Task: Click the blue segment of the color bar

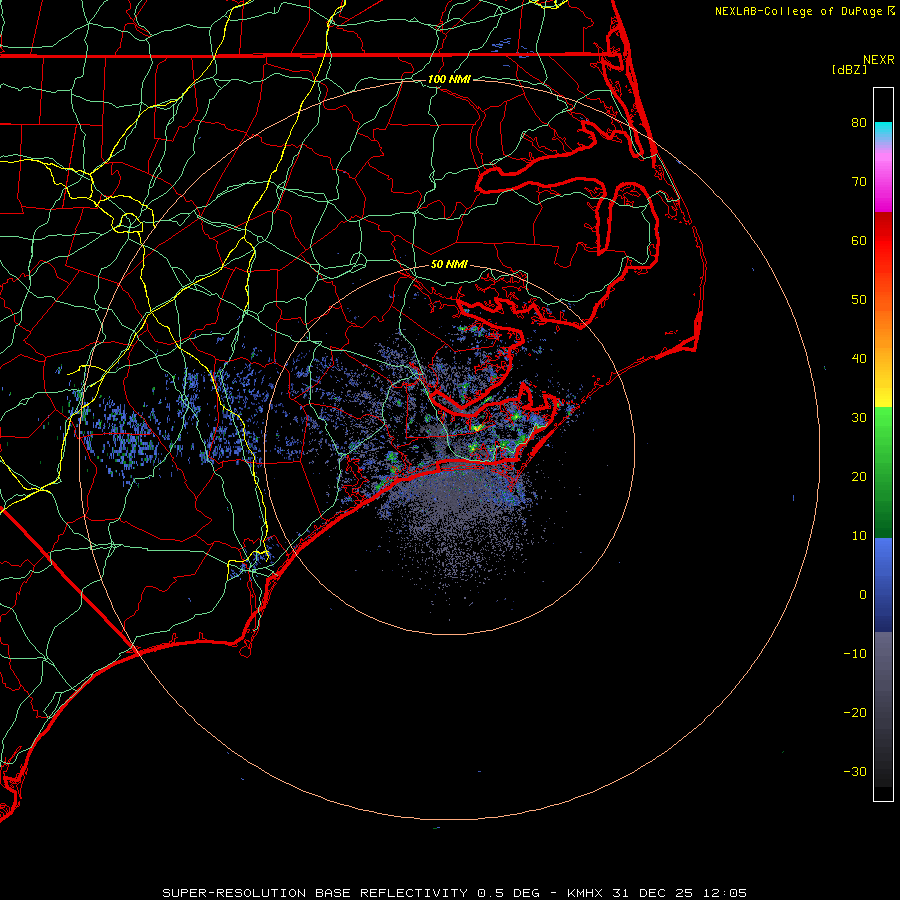Action: click(883, 584)
